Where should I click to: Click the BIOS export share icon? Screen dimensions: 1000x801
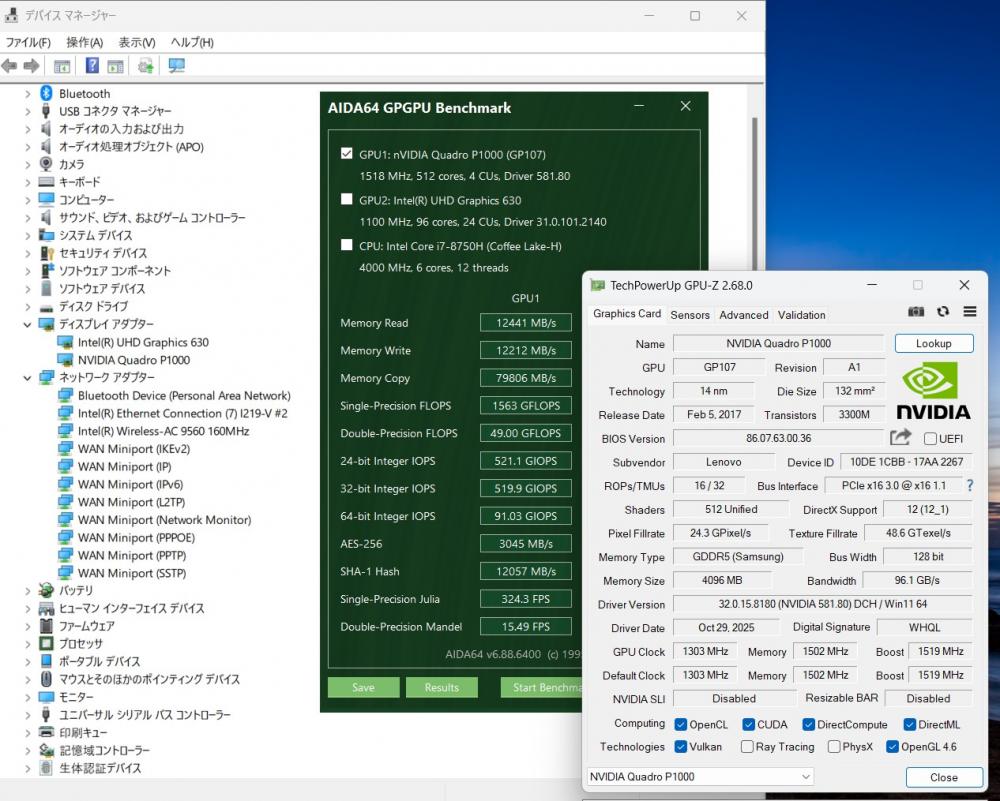(900, 437)
